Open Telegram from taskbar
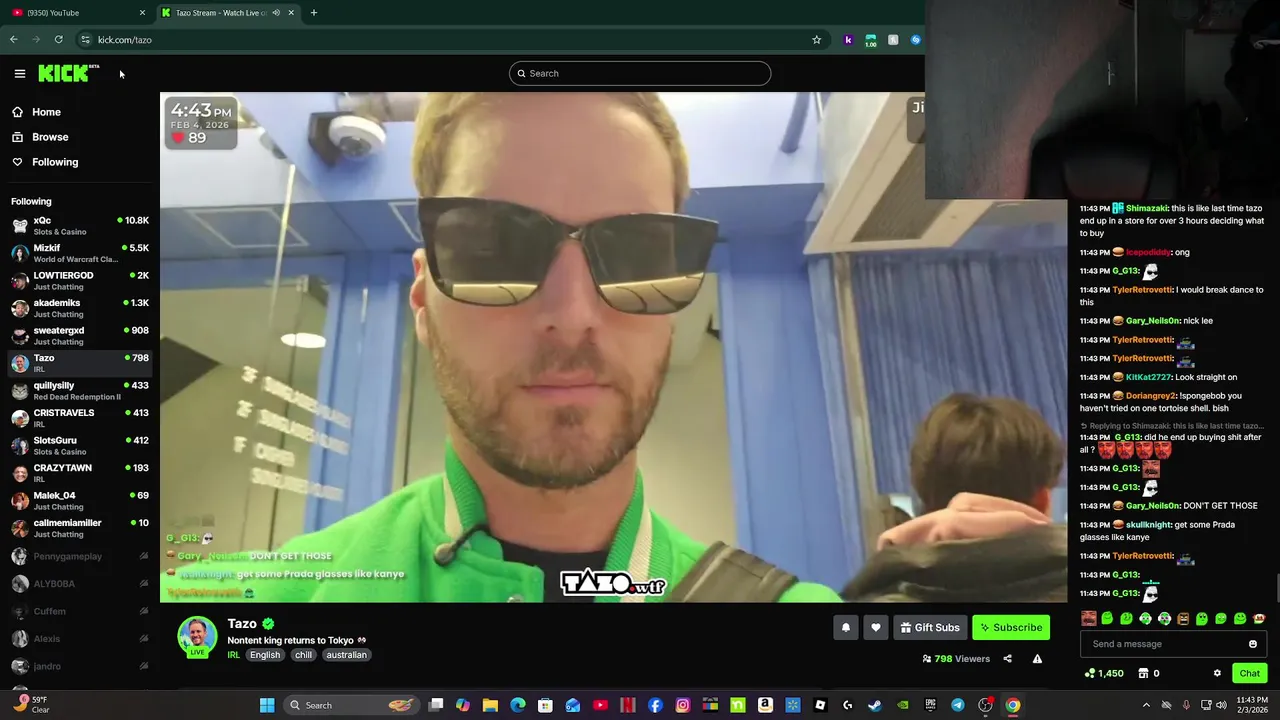1280x720 pixels. point(957,705)
